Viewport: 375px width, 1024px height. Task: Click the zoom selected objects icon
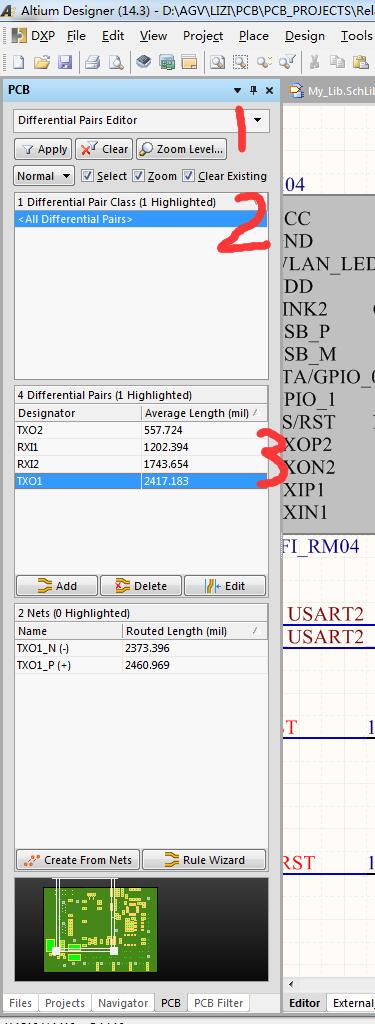(264, 63)
